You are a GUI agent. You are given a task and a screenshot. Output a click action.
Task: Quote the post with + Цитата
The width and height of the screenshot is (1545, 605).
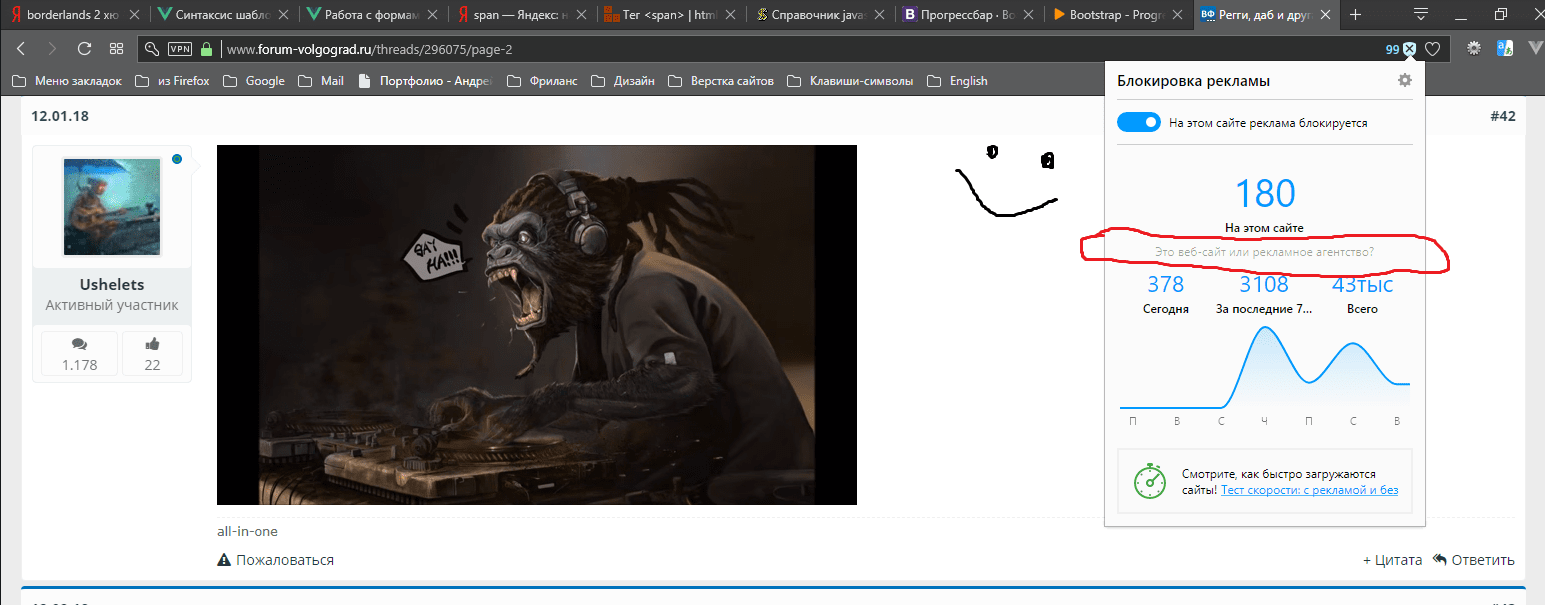tap(1392, 560)
